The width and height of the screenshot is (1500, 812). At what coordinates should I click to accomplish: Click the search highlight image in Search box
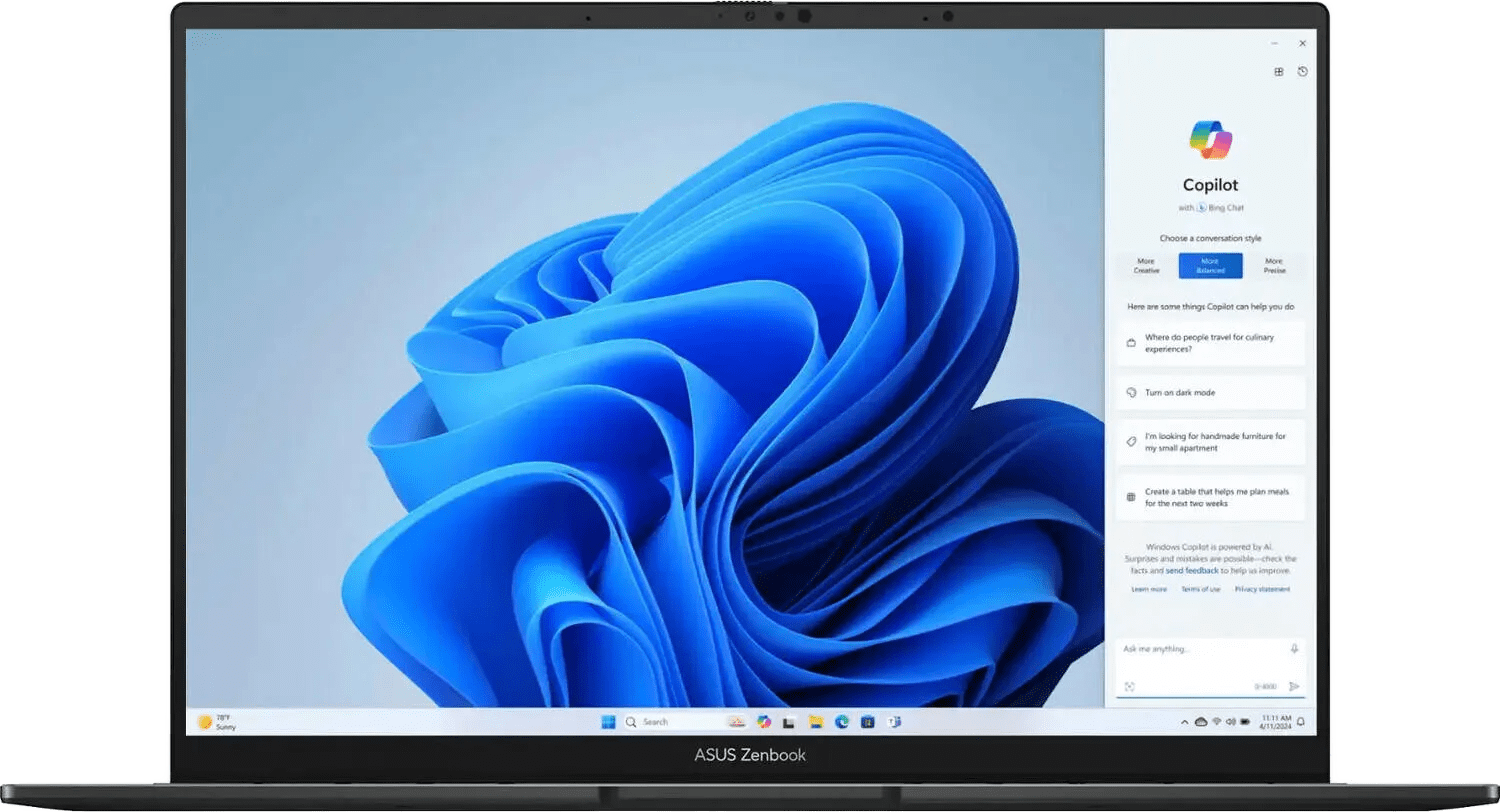(736, 722)
